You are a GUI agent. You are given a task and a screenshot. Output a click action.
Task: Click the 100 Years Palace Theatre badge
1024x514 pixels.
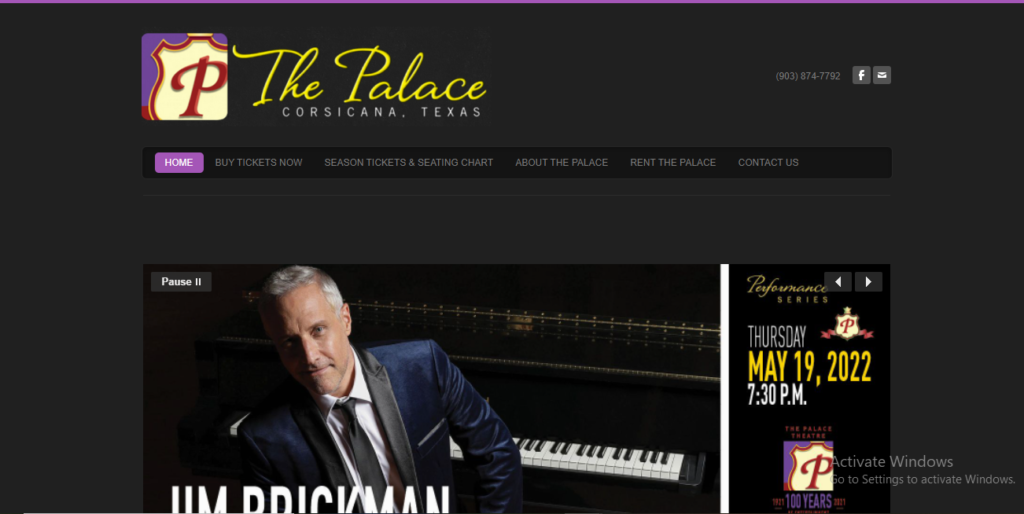coord(808,469)
